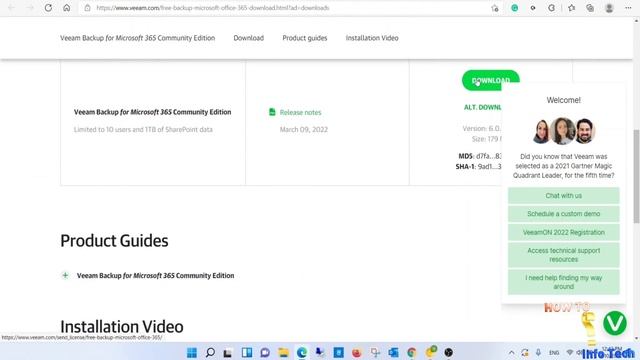640x360 pixels.
Task: Click ENG language indicator in tray
Action: tap(554, 353)
